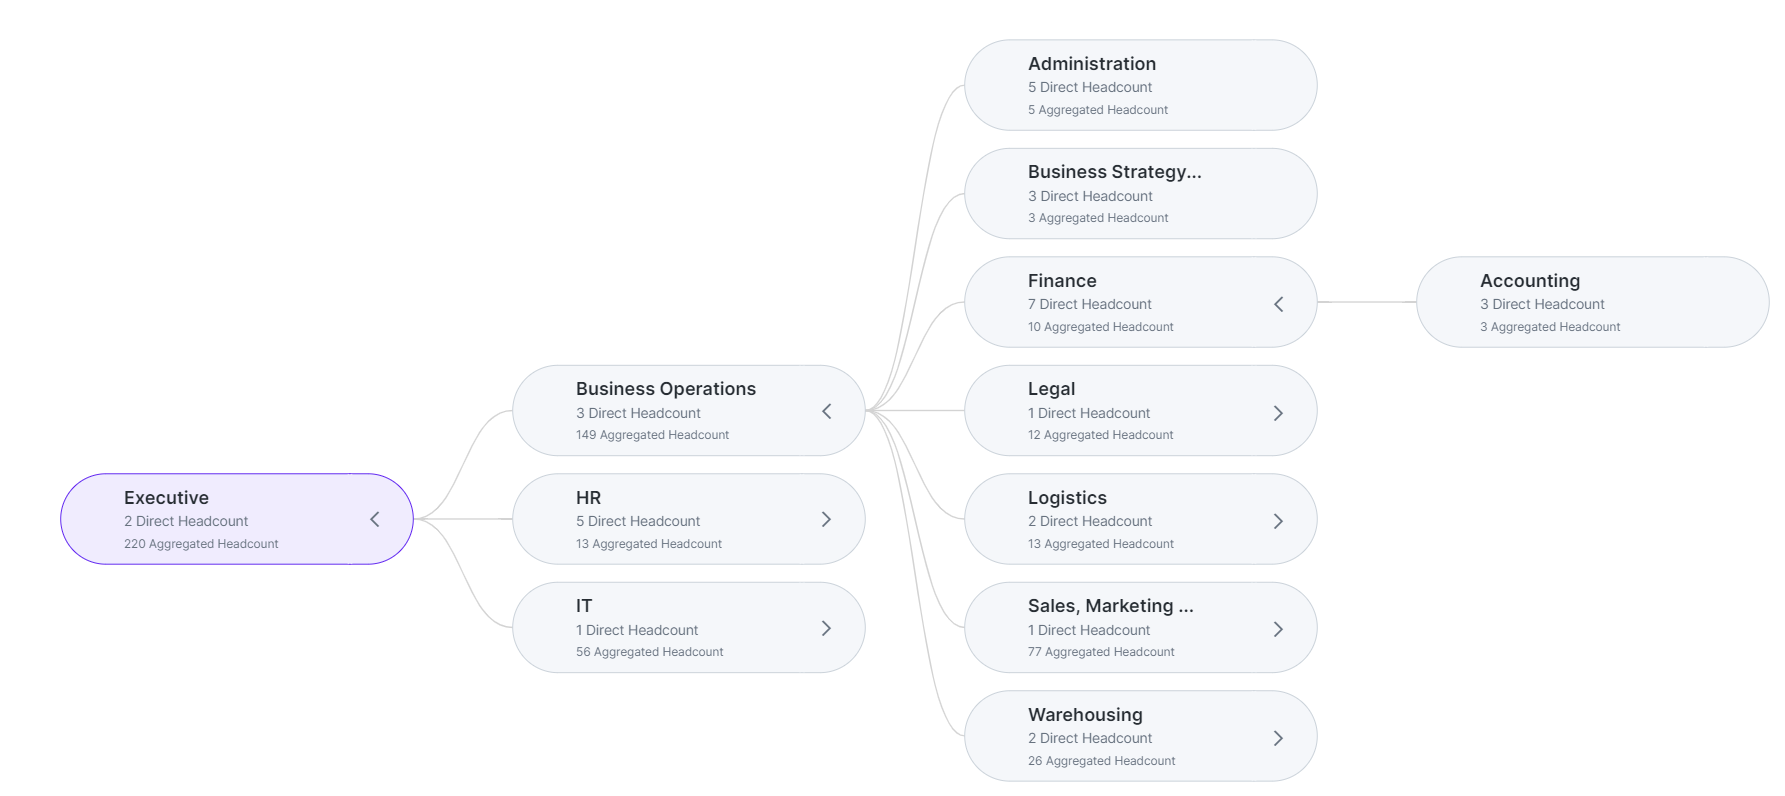The width and height of the screenshot is (1785, 796).
Task: Collapse the Business Operations chevron
Action: click(827, 411)
